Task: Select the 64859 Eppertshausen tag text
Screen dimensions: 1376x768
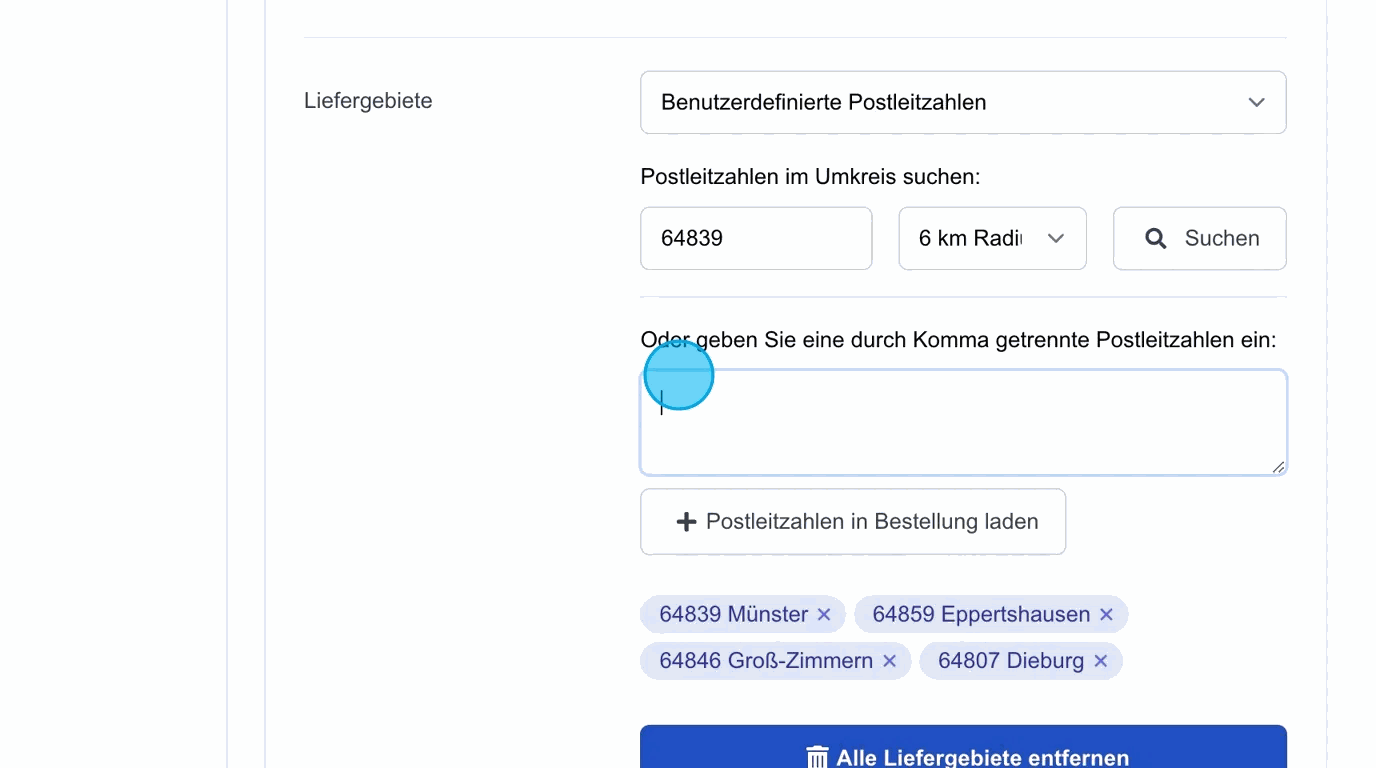Action: click(981, 614)
